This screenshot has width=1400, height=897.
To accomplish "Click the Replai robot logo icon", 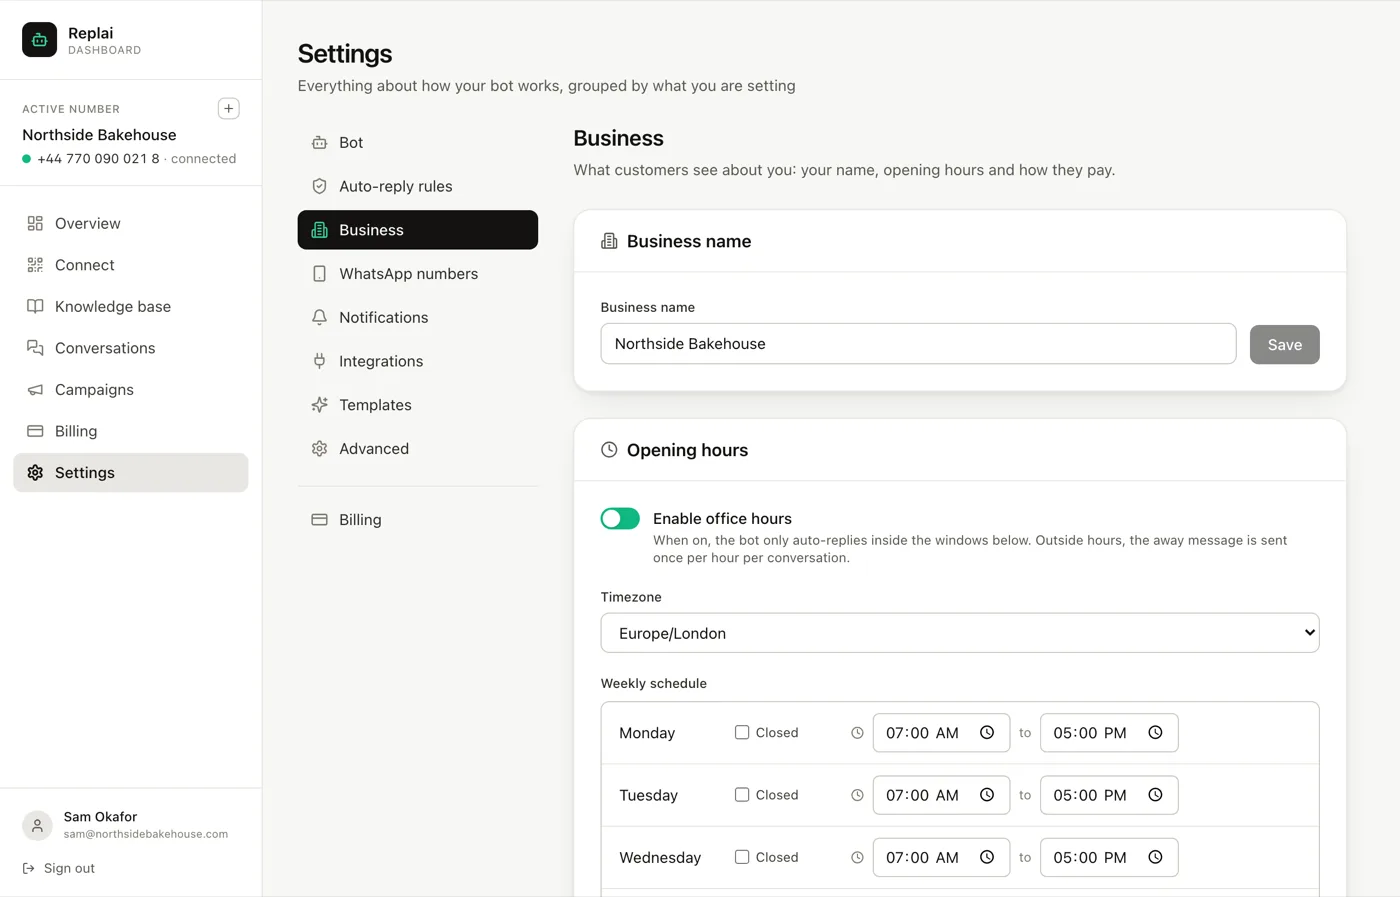I will point(40,40).
